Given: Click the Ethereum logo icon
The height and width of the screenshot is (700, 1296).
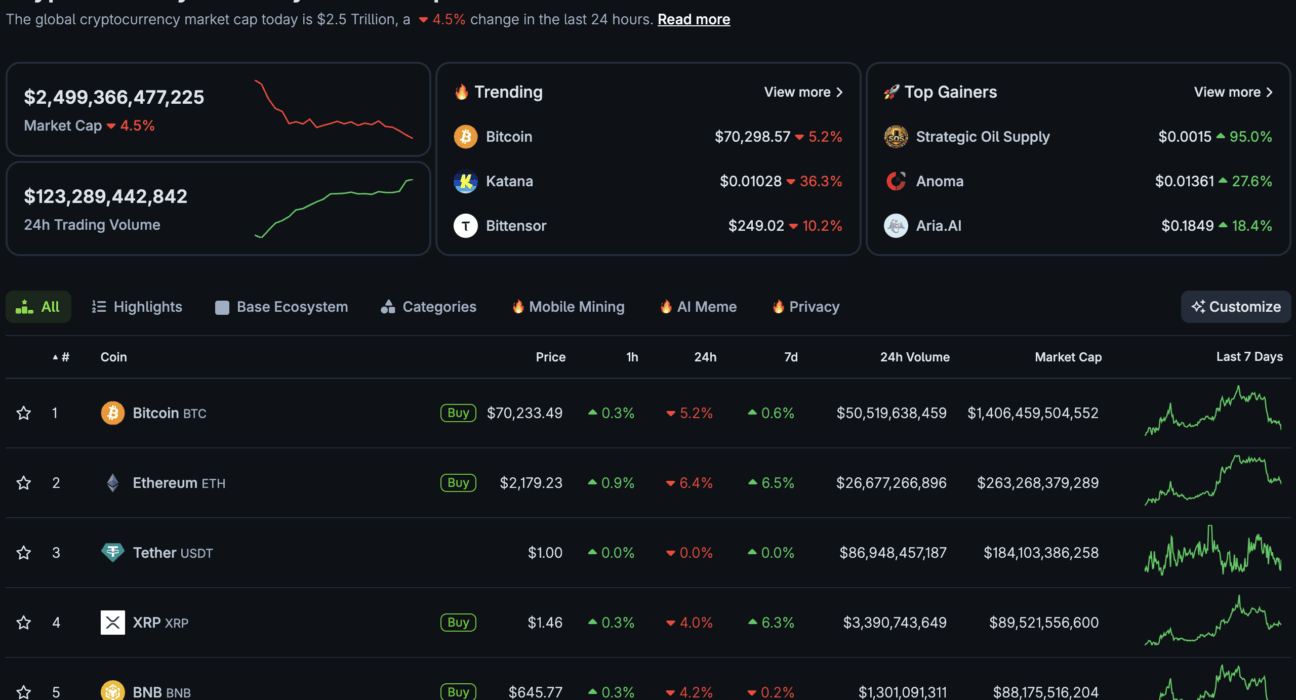Looking at the screenshot, I should point(113,483).
